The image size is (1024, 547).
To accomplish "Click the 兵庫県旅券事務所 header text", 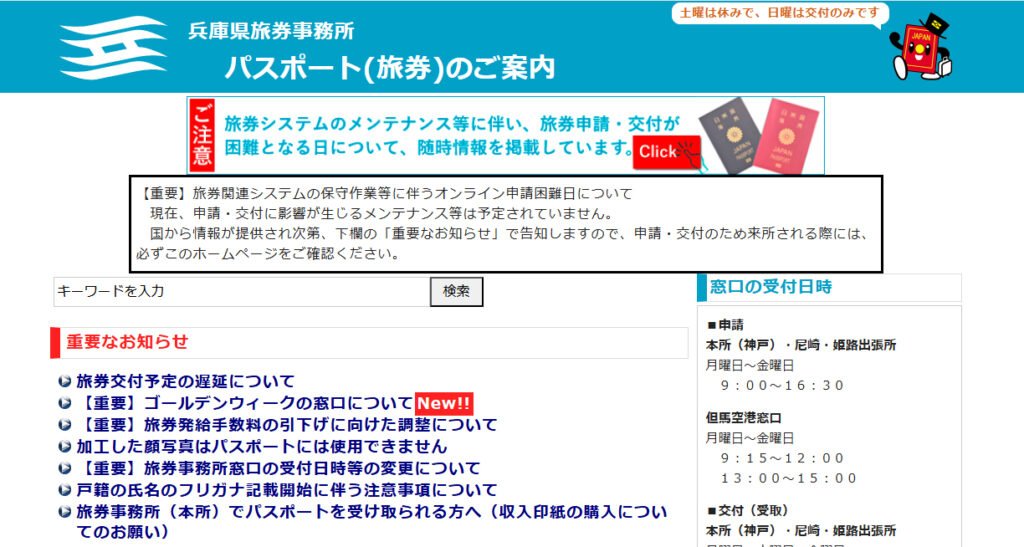I will pos(271,31).
